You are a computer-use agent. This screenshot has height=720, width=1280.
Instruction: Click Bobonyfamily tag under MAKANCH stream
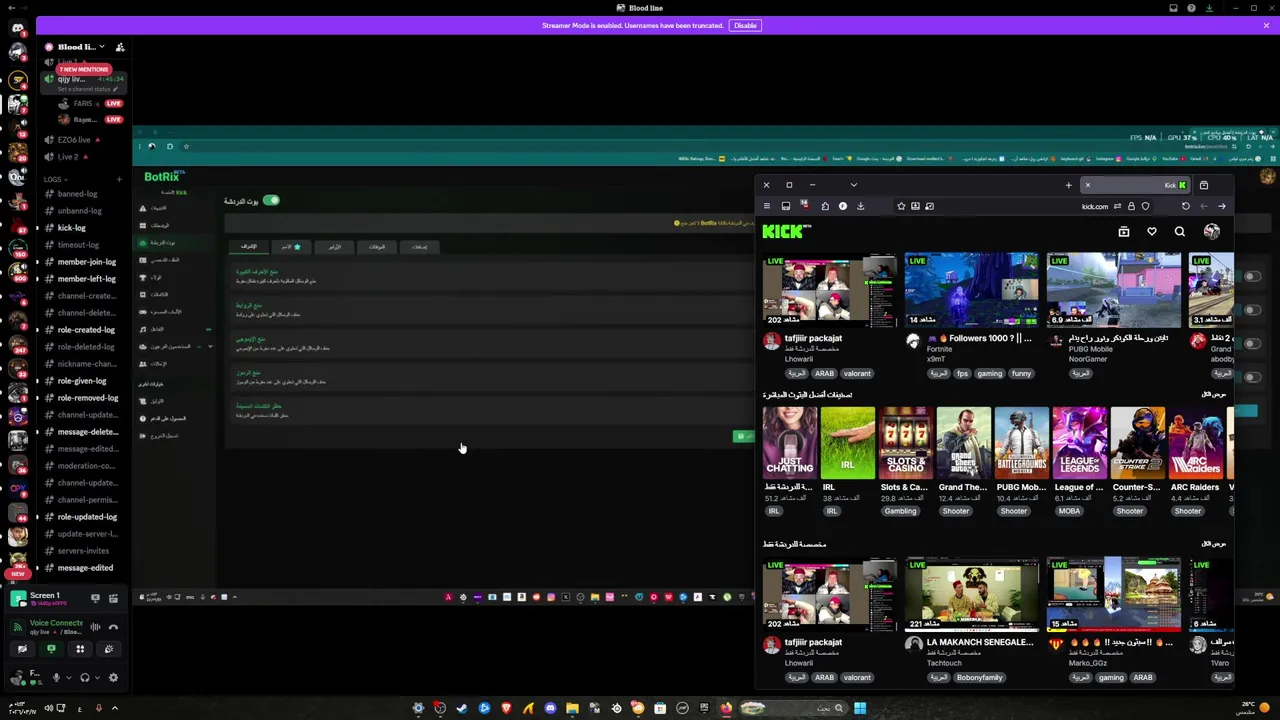point(979,678)
